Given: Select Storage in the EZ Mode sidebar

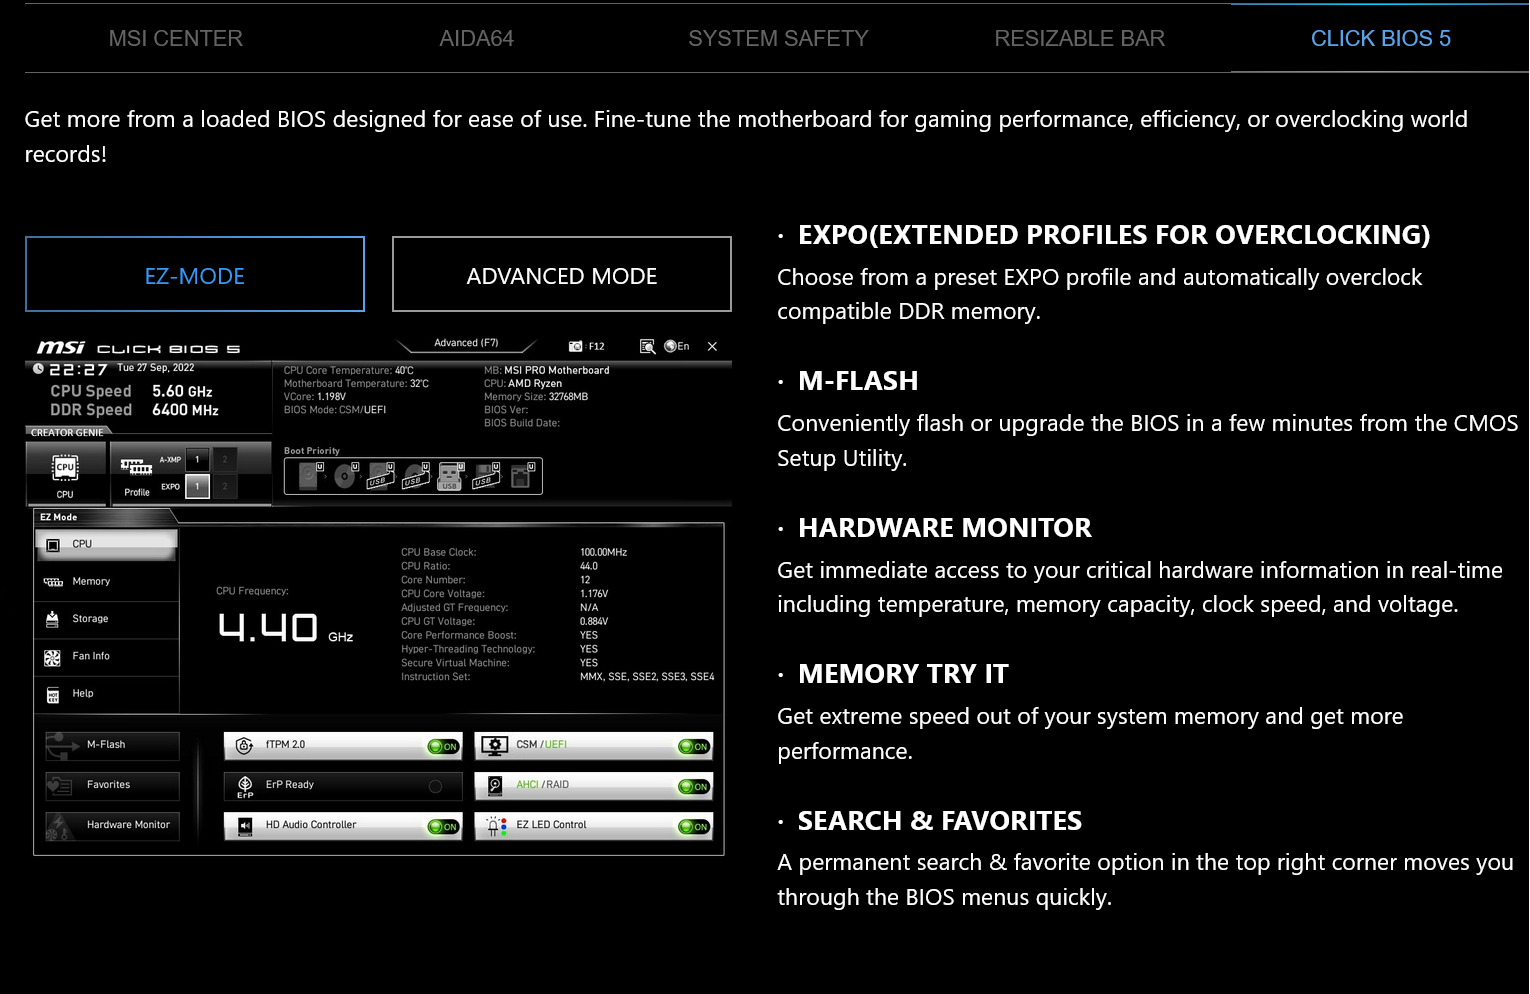Looking at the screenshot, I should tap(90, 619).
